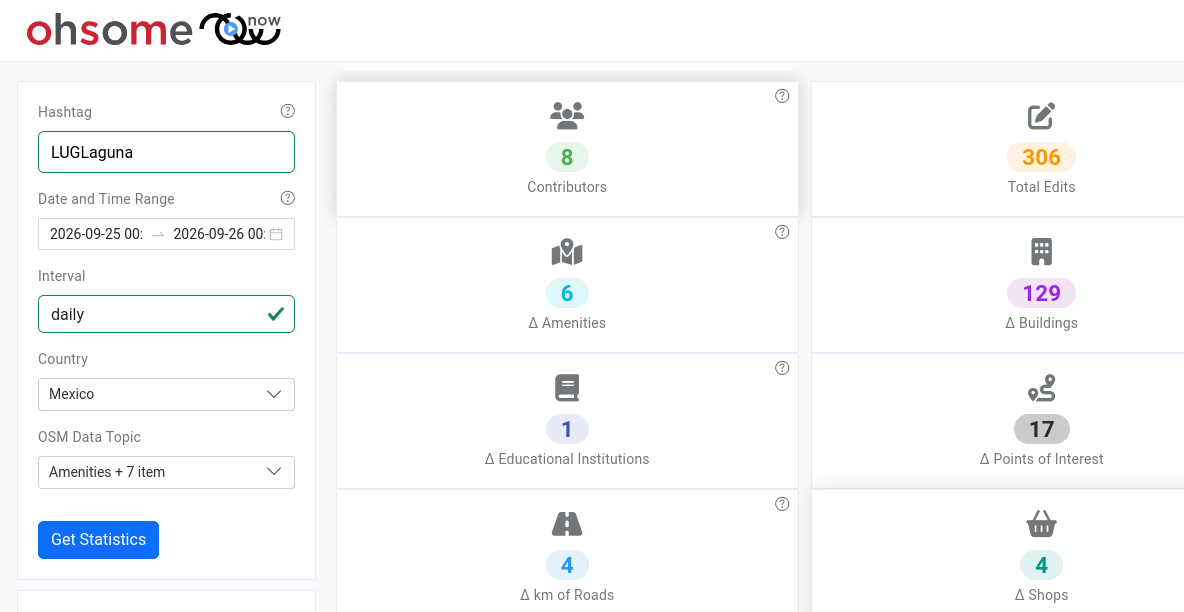Click the ohsome now logo
Image resolution: width=1184 pixels, height=612 pixels.
pyautogui.click(x=154, y=30)
